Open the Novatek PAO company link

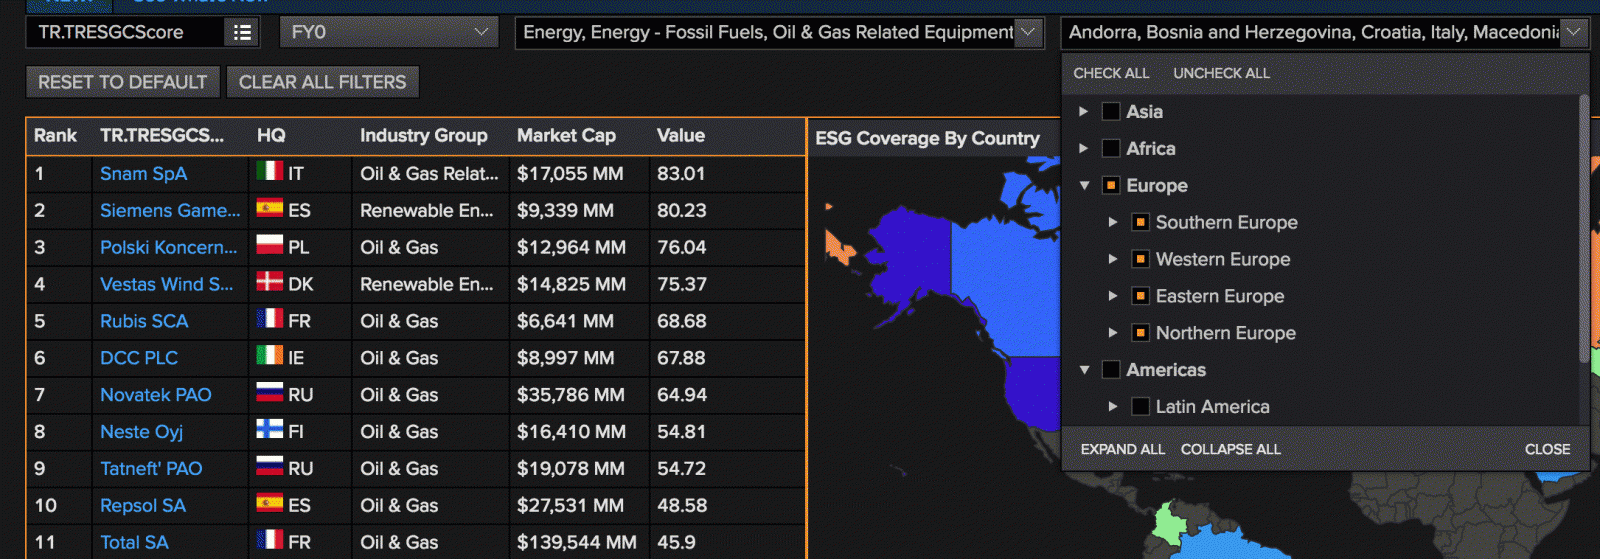click(x=156, y=394)
